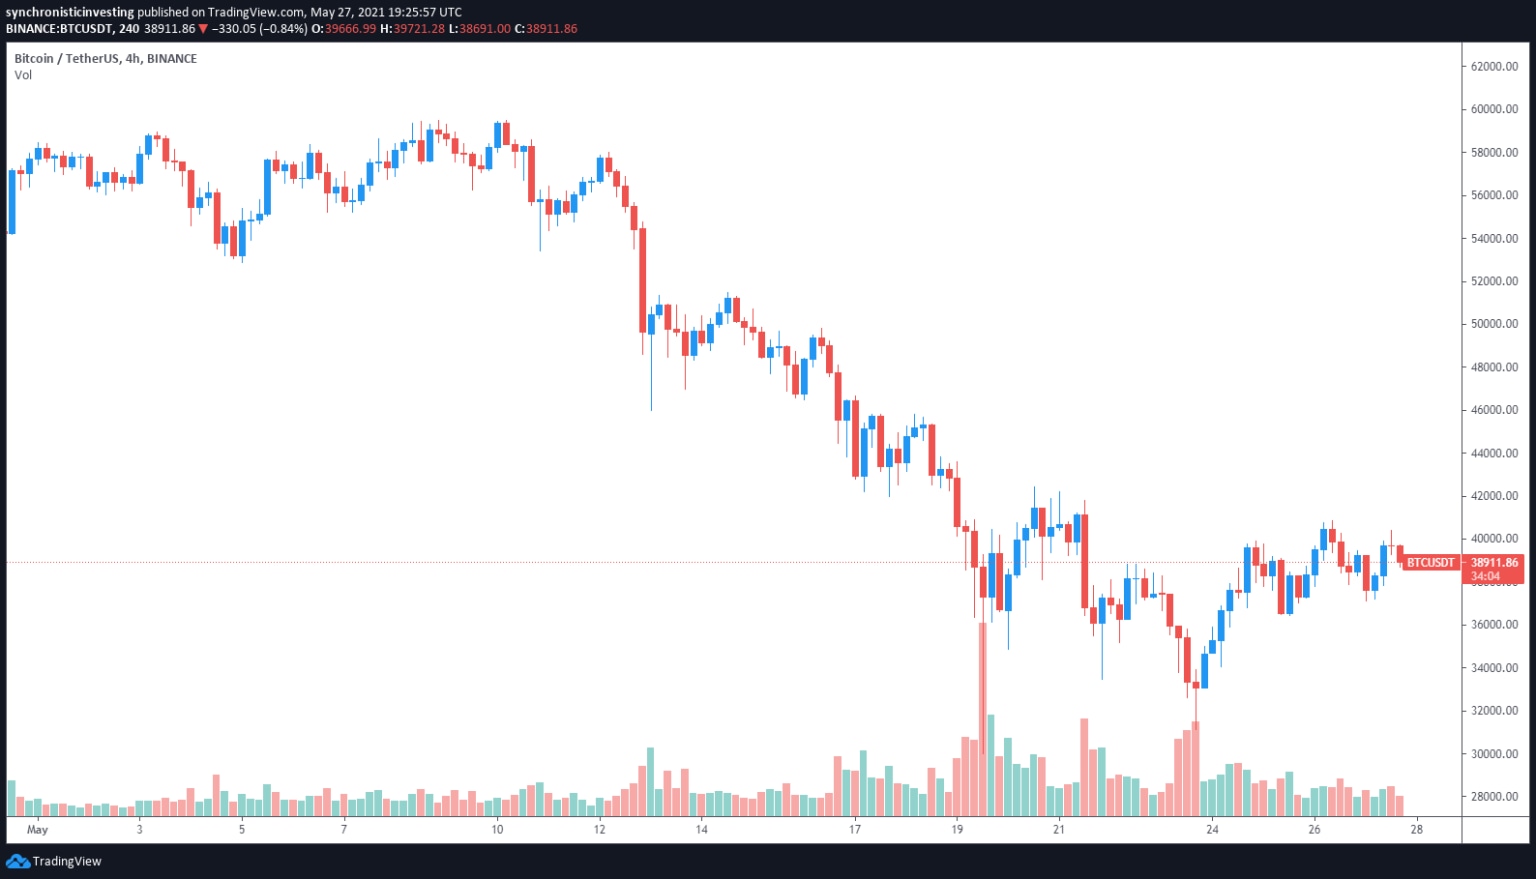
Task: Click the red down-arrow price change indicator
Action: [x=203, y=29]
